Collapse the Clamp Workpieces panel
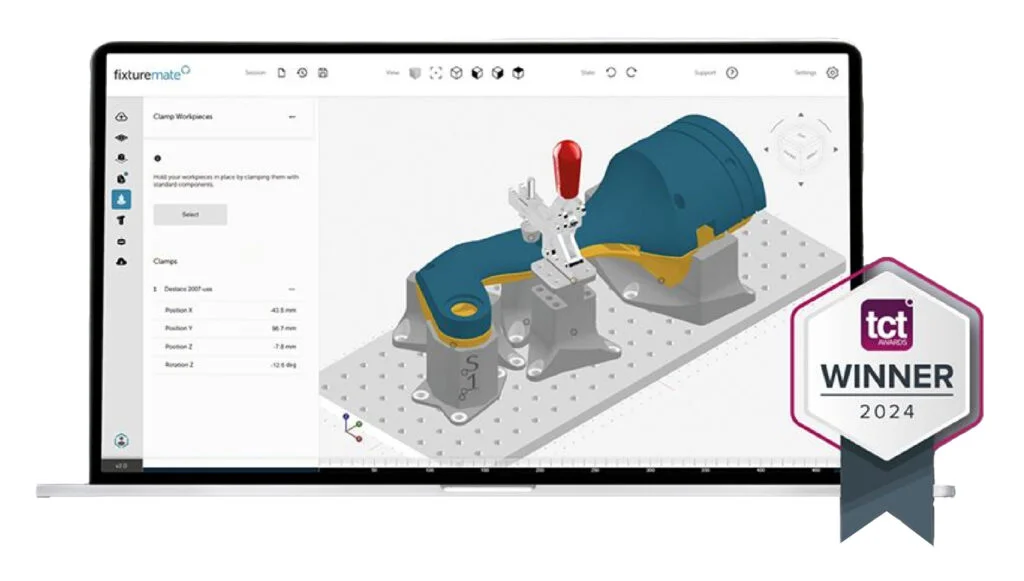Viewport: 1024px width, 581px height. click(292, 117)
